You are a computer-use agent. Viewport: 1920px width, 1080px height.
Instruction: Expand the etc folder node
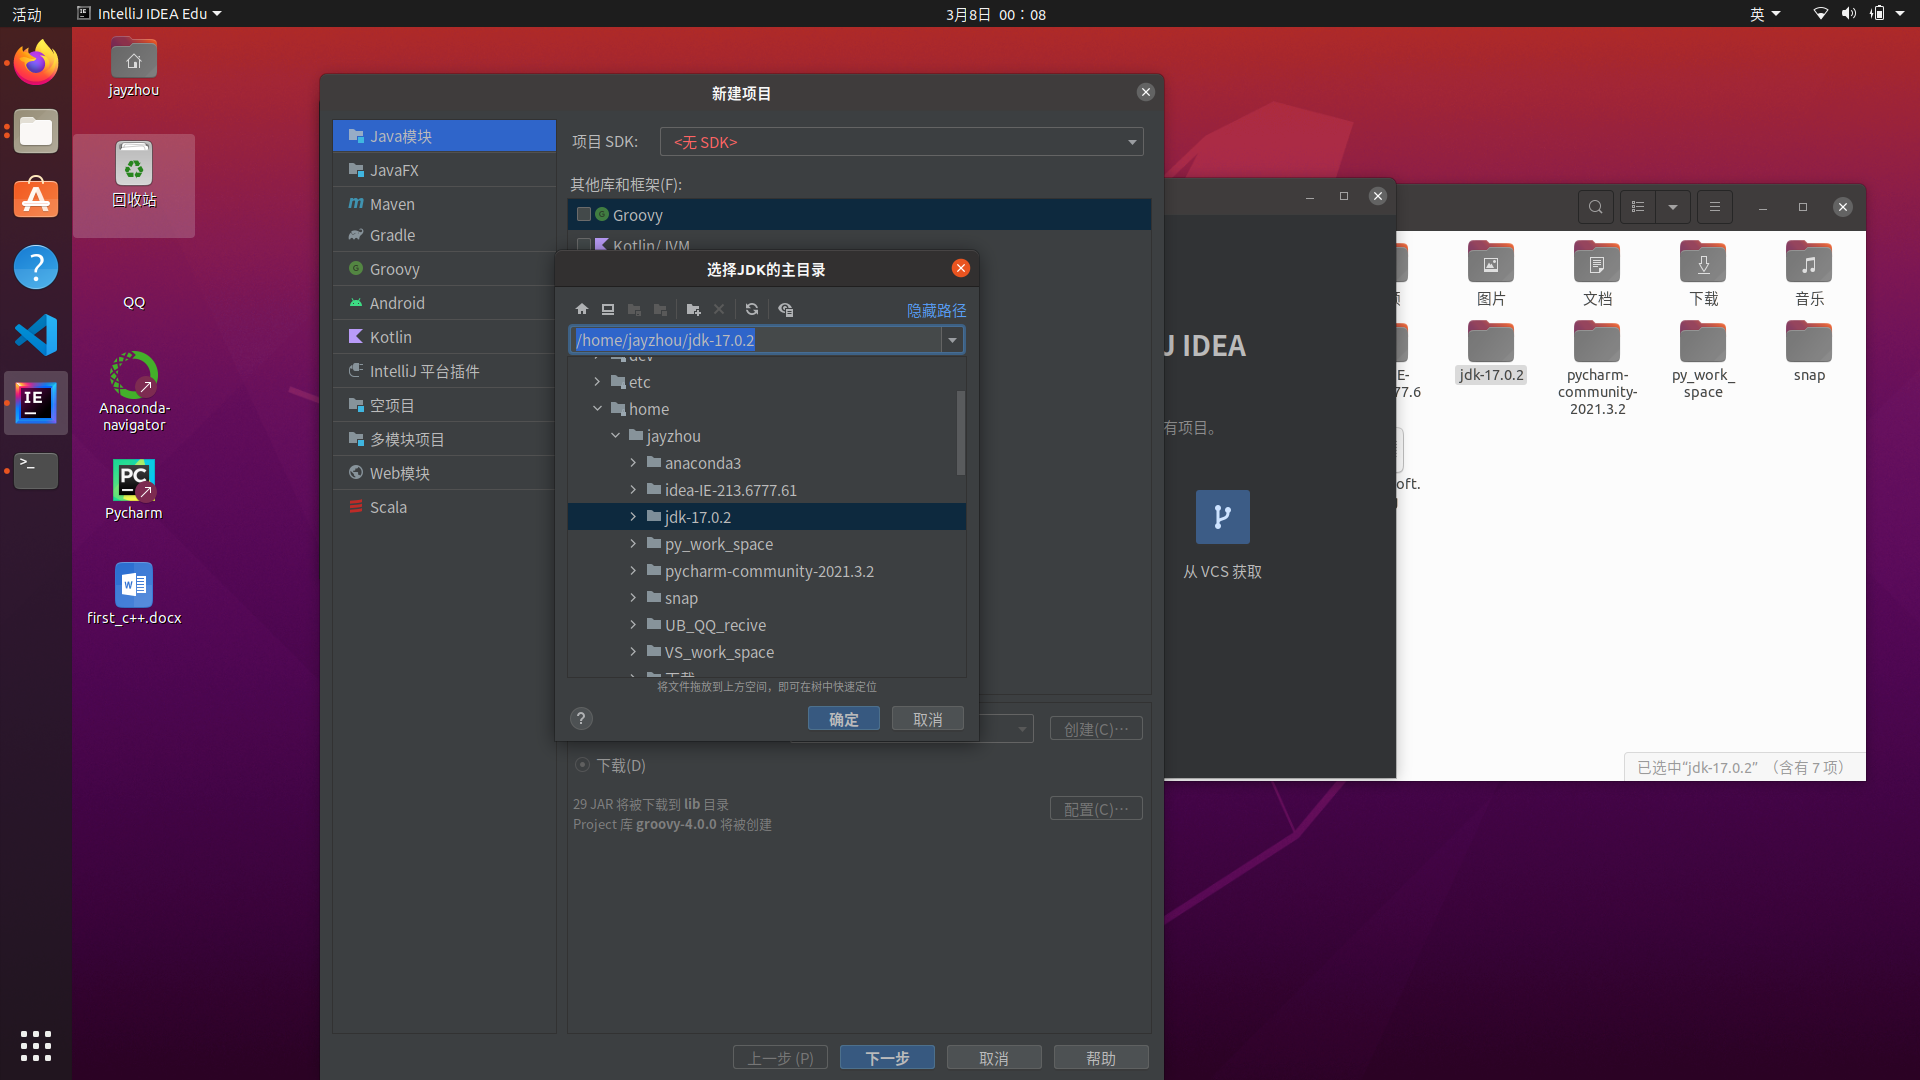(597, 382)
